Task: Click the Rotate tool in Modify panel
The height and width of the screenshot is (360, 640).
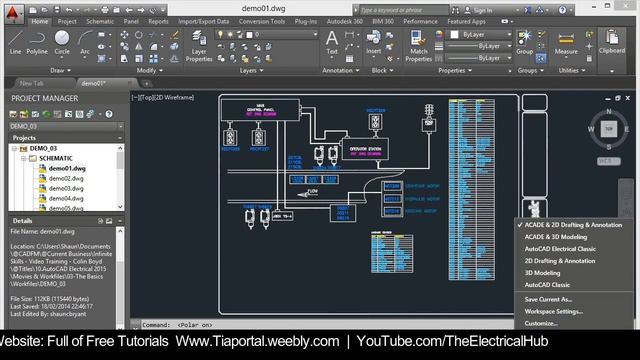Action: [x=139, y=35]
